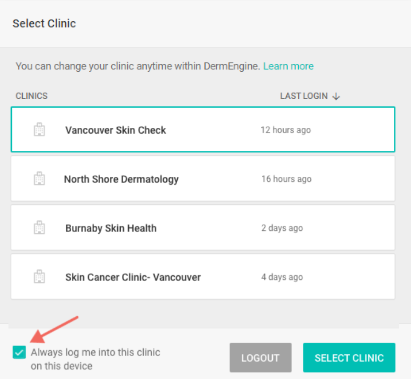Image resolution: width=411 pixels, height=379 pixels.
Task: Click the building icon beside Burnaby Skin Health
Action: tap(39, 228)
